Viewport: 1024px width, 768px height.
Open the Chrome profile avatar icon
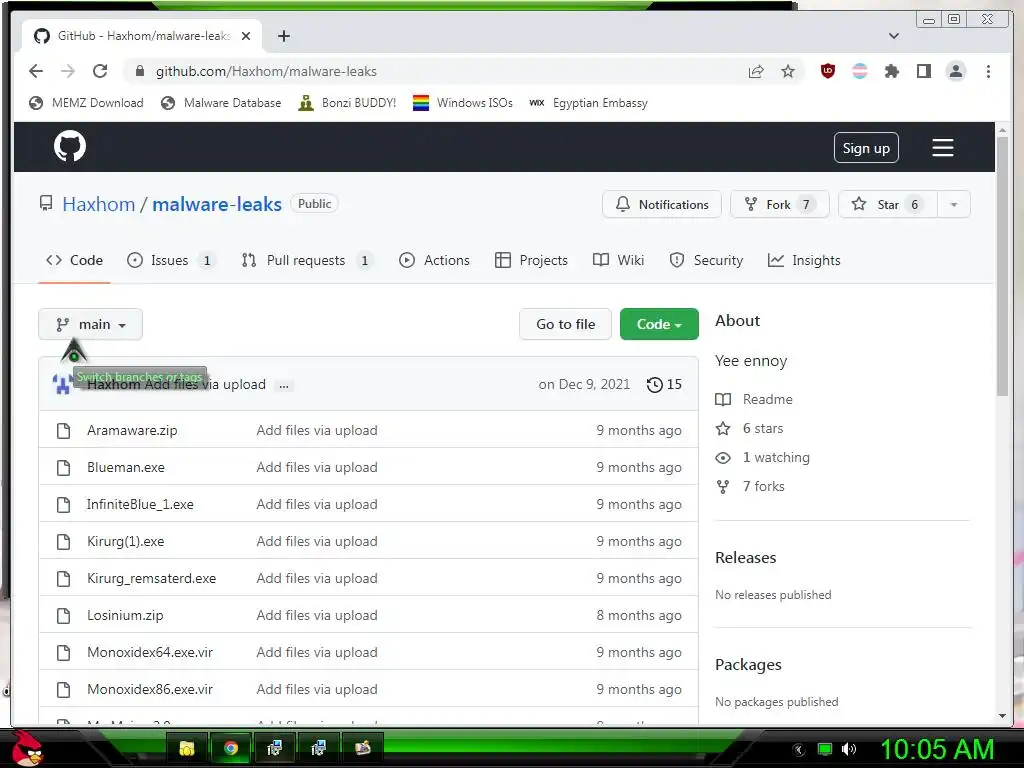point(955,71)
